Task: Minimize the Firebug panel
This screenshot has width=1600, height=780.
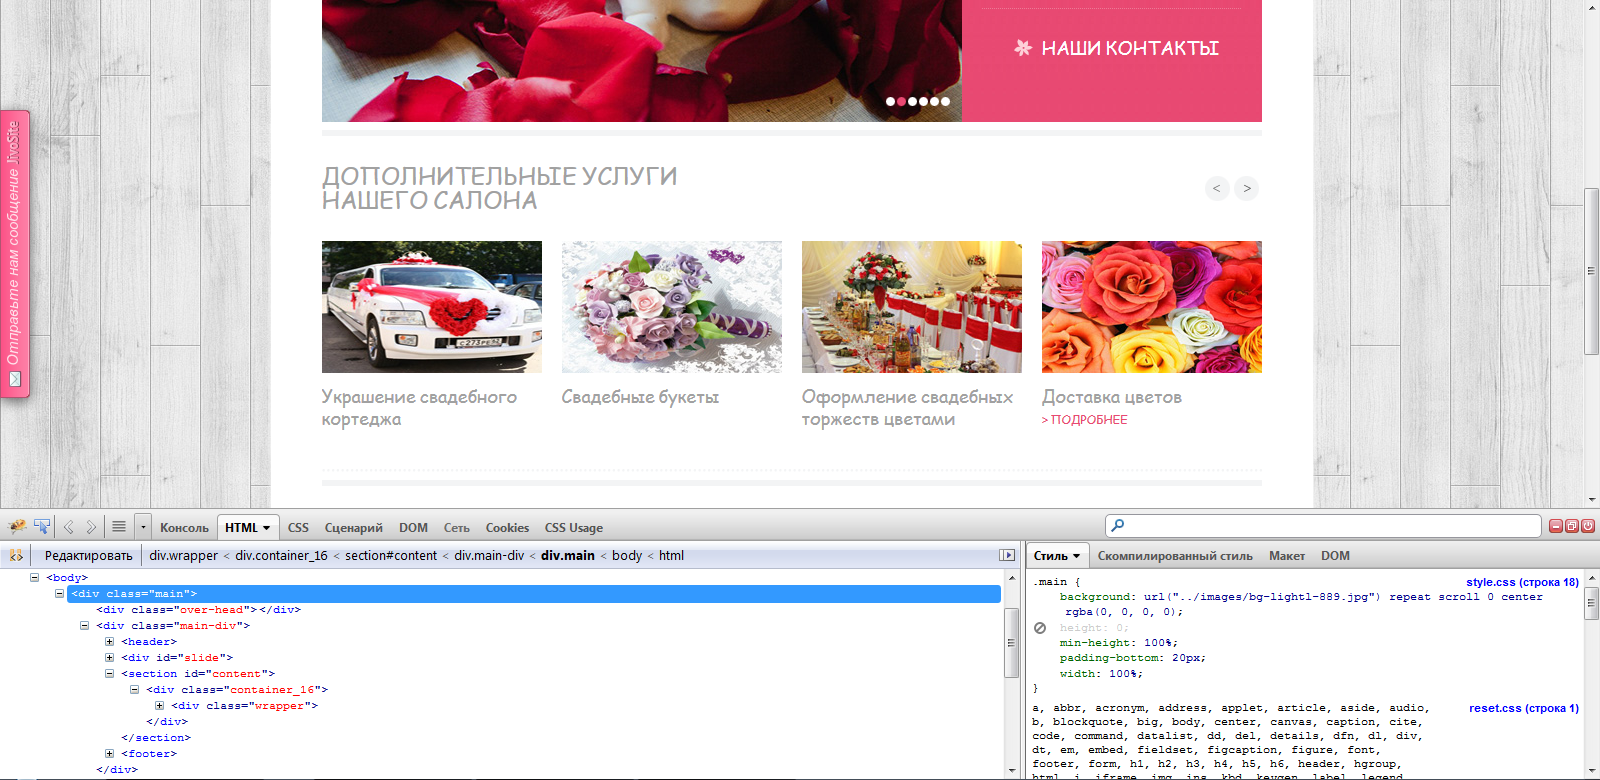Action: click(x=1556, y=526)
